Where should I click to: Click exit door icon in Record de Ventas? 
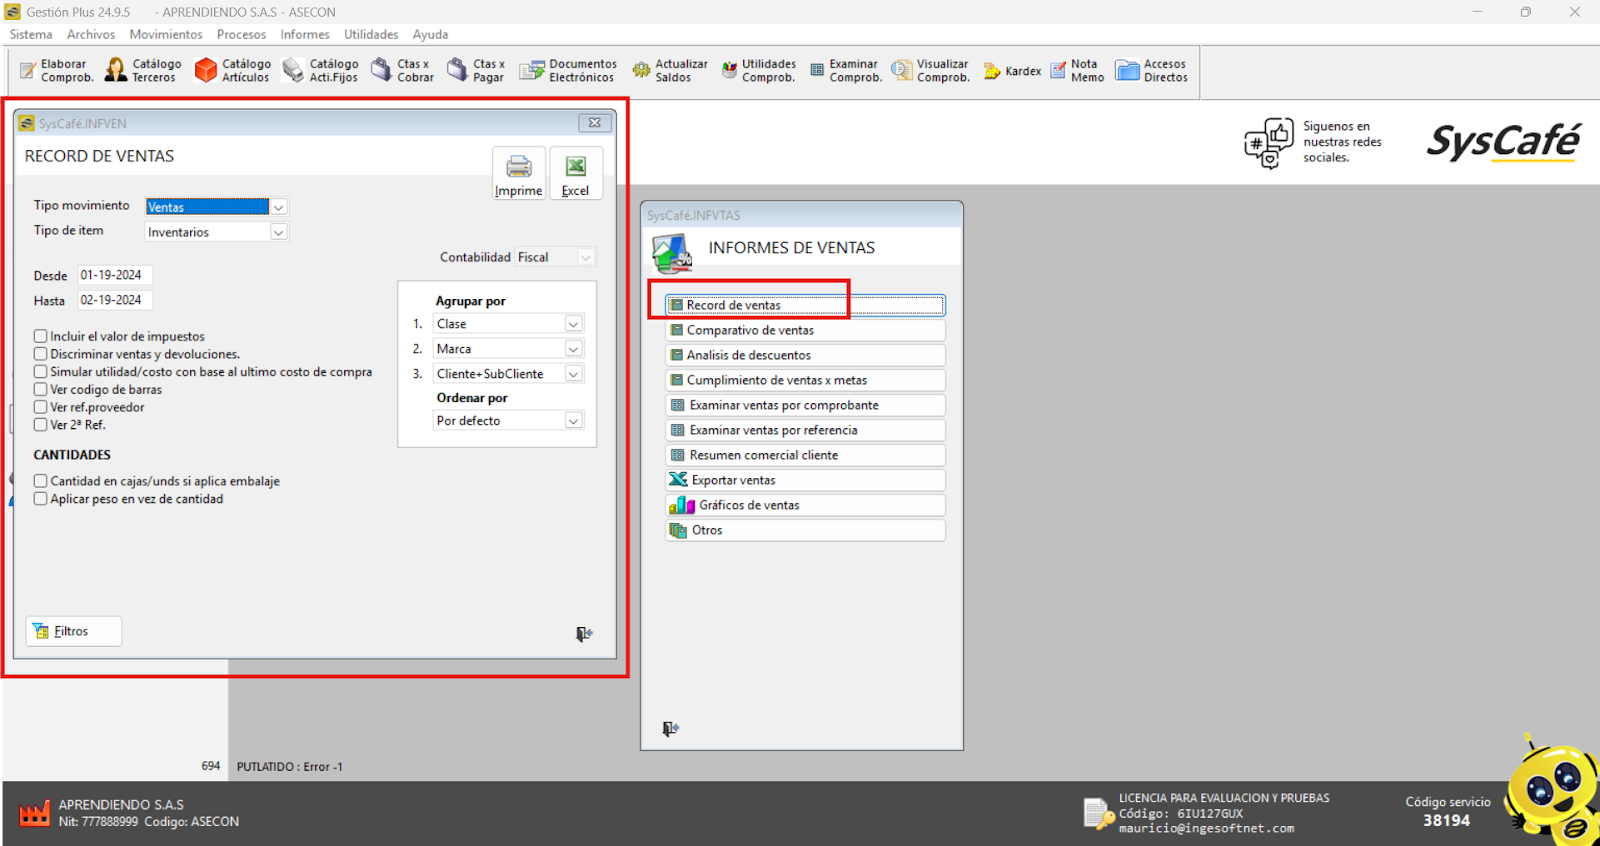[x=584, y=634]
